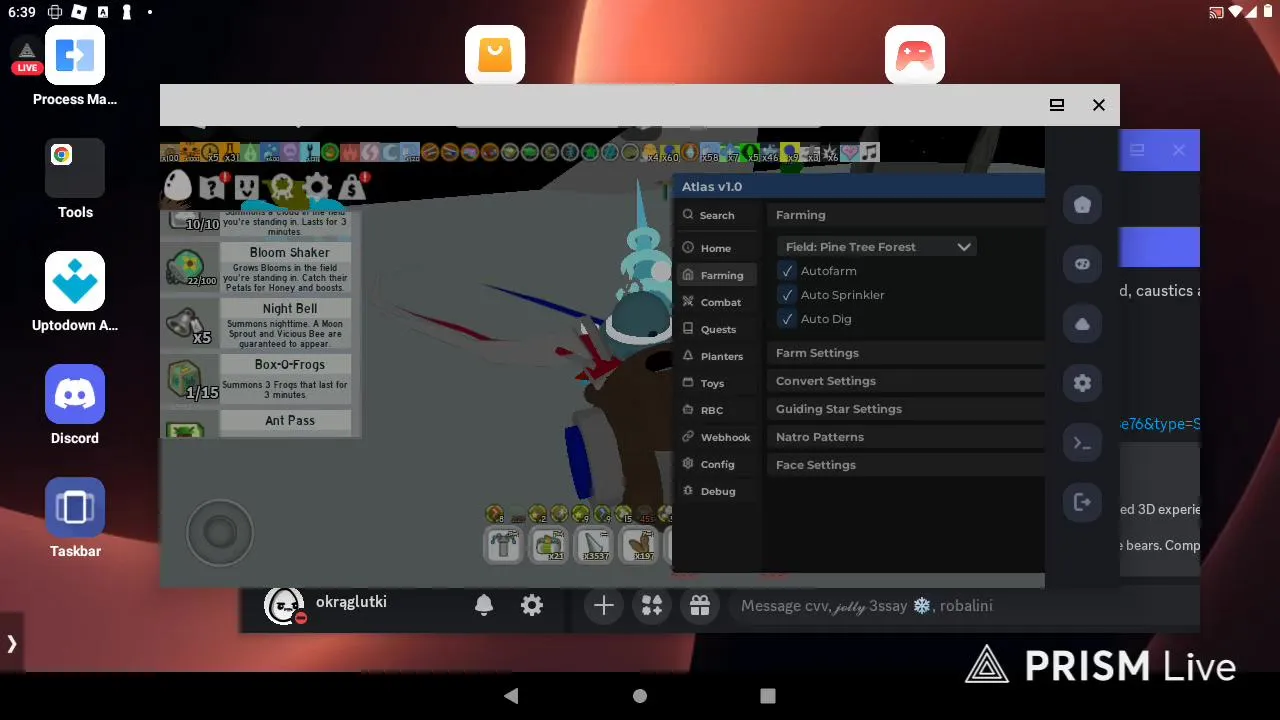
Task: Open the badges ribbon icon in game
Action: [x=282, y=187]
